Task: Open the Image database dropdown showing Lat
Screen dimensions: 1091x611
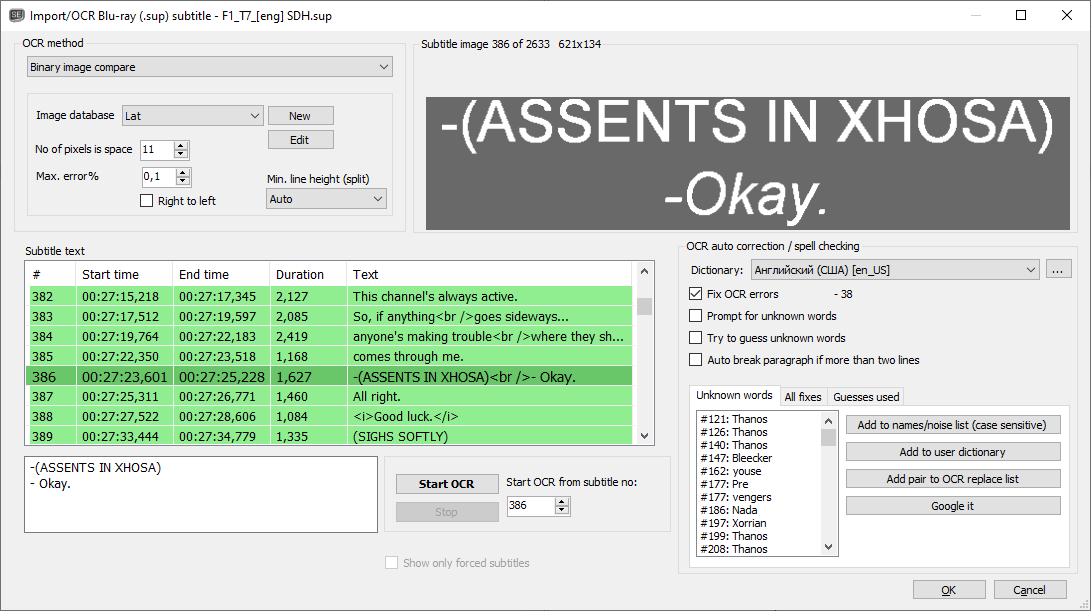Action: point(191,115)
